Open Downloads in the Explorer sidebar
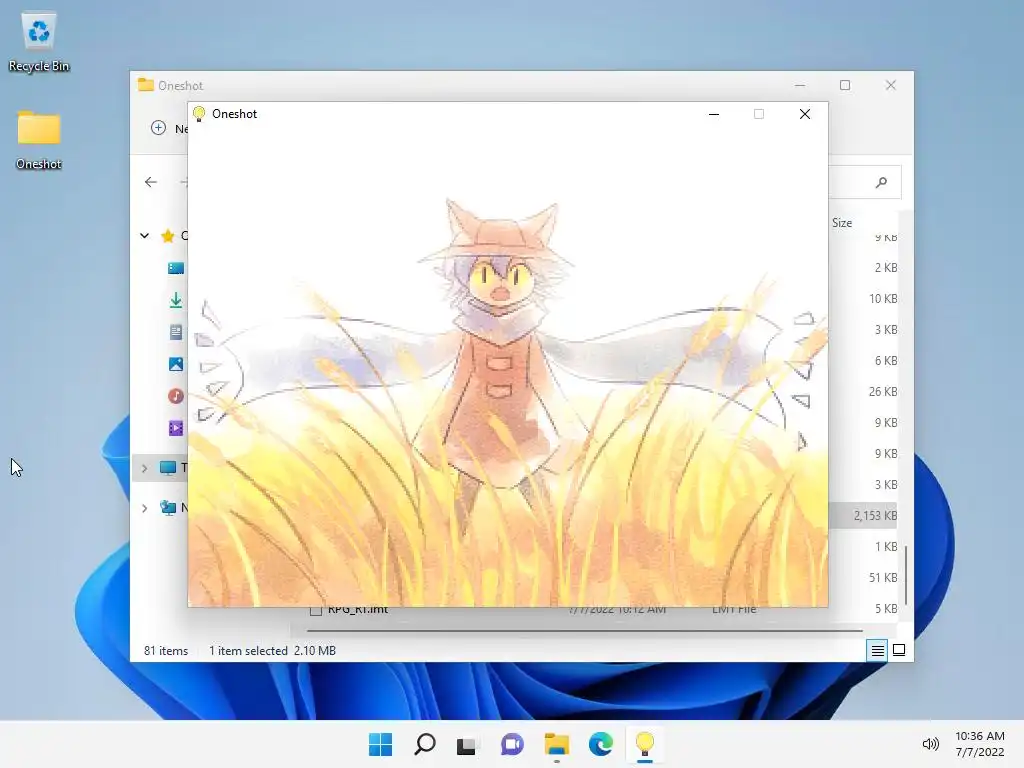The width and height of the screenshot is (1024, 768). 176,300
